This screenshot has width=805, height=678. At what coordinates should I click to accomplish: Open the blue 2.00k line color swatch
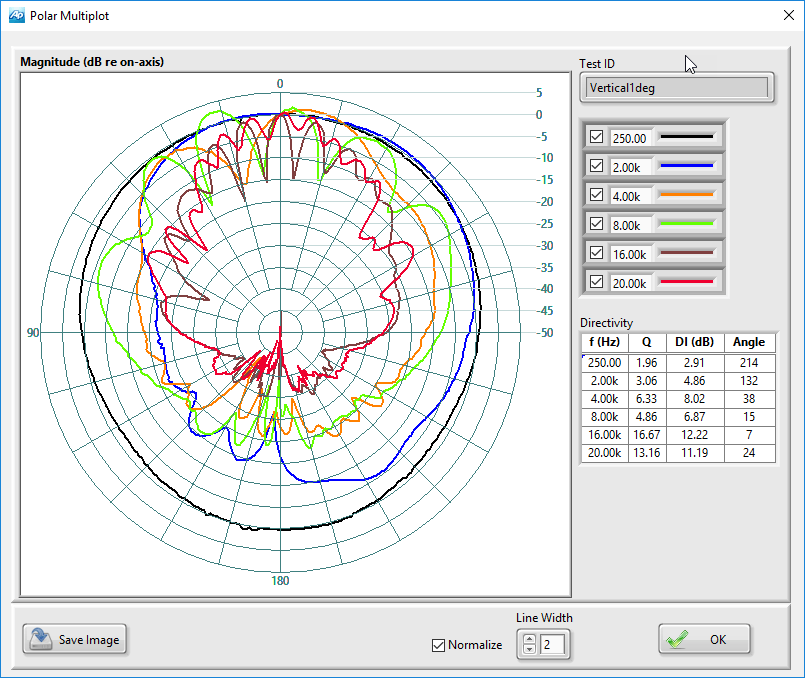(686, 166)
